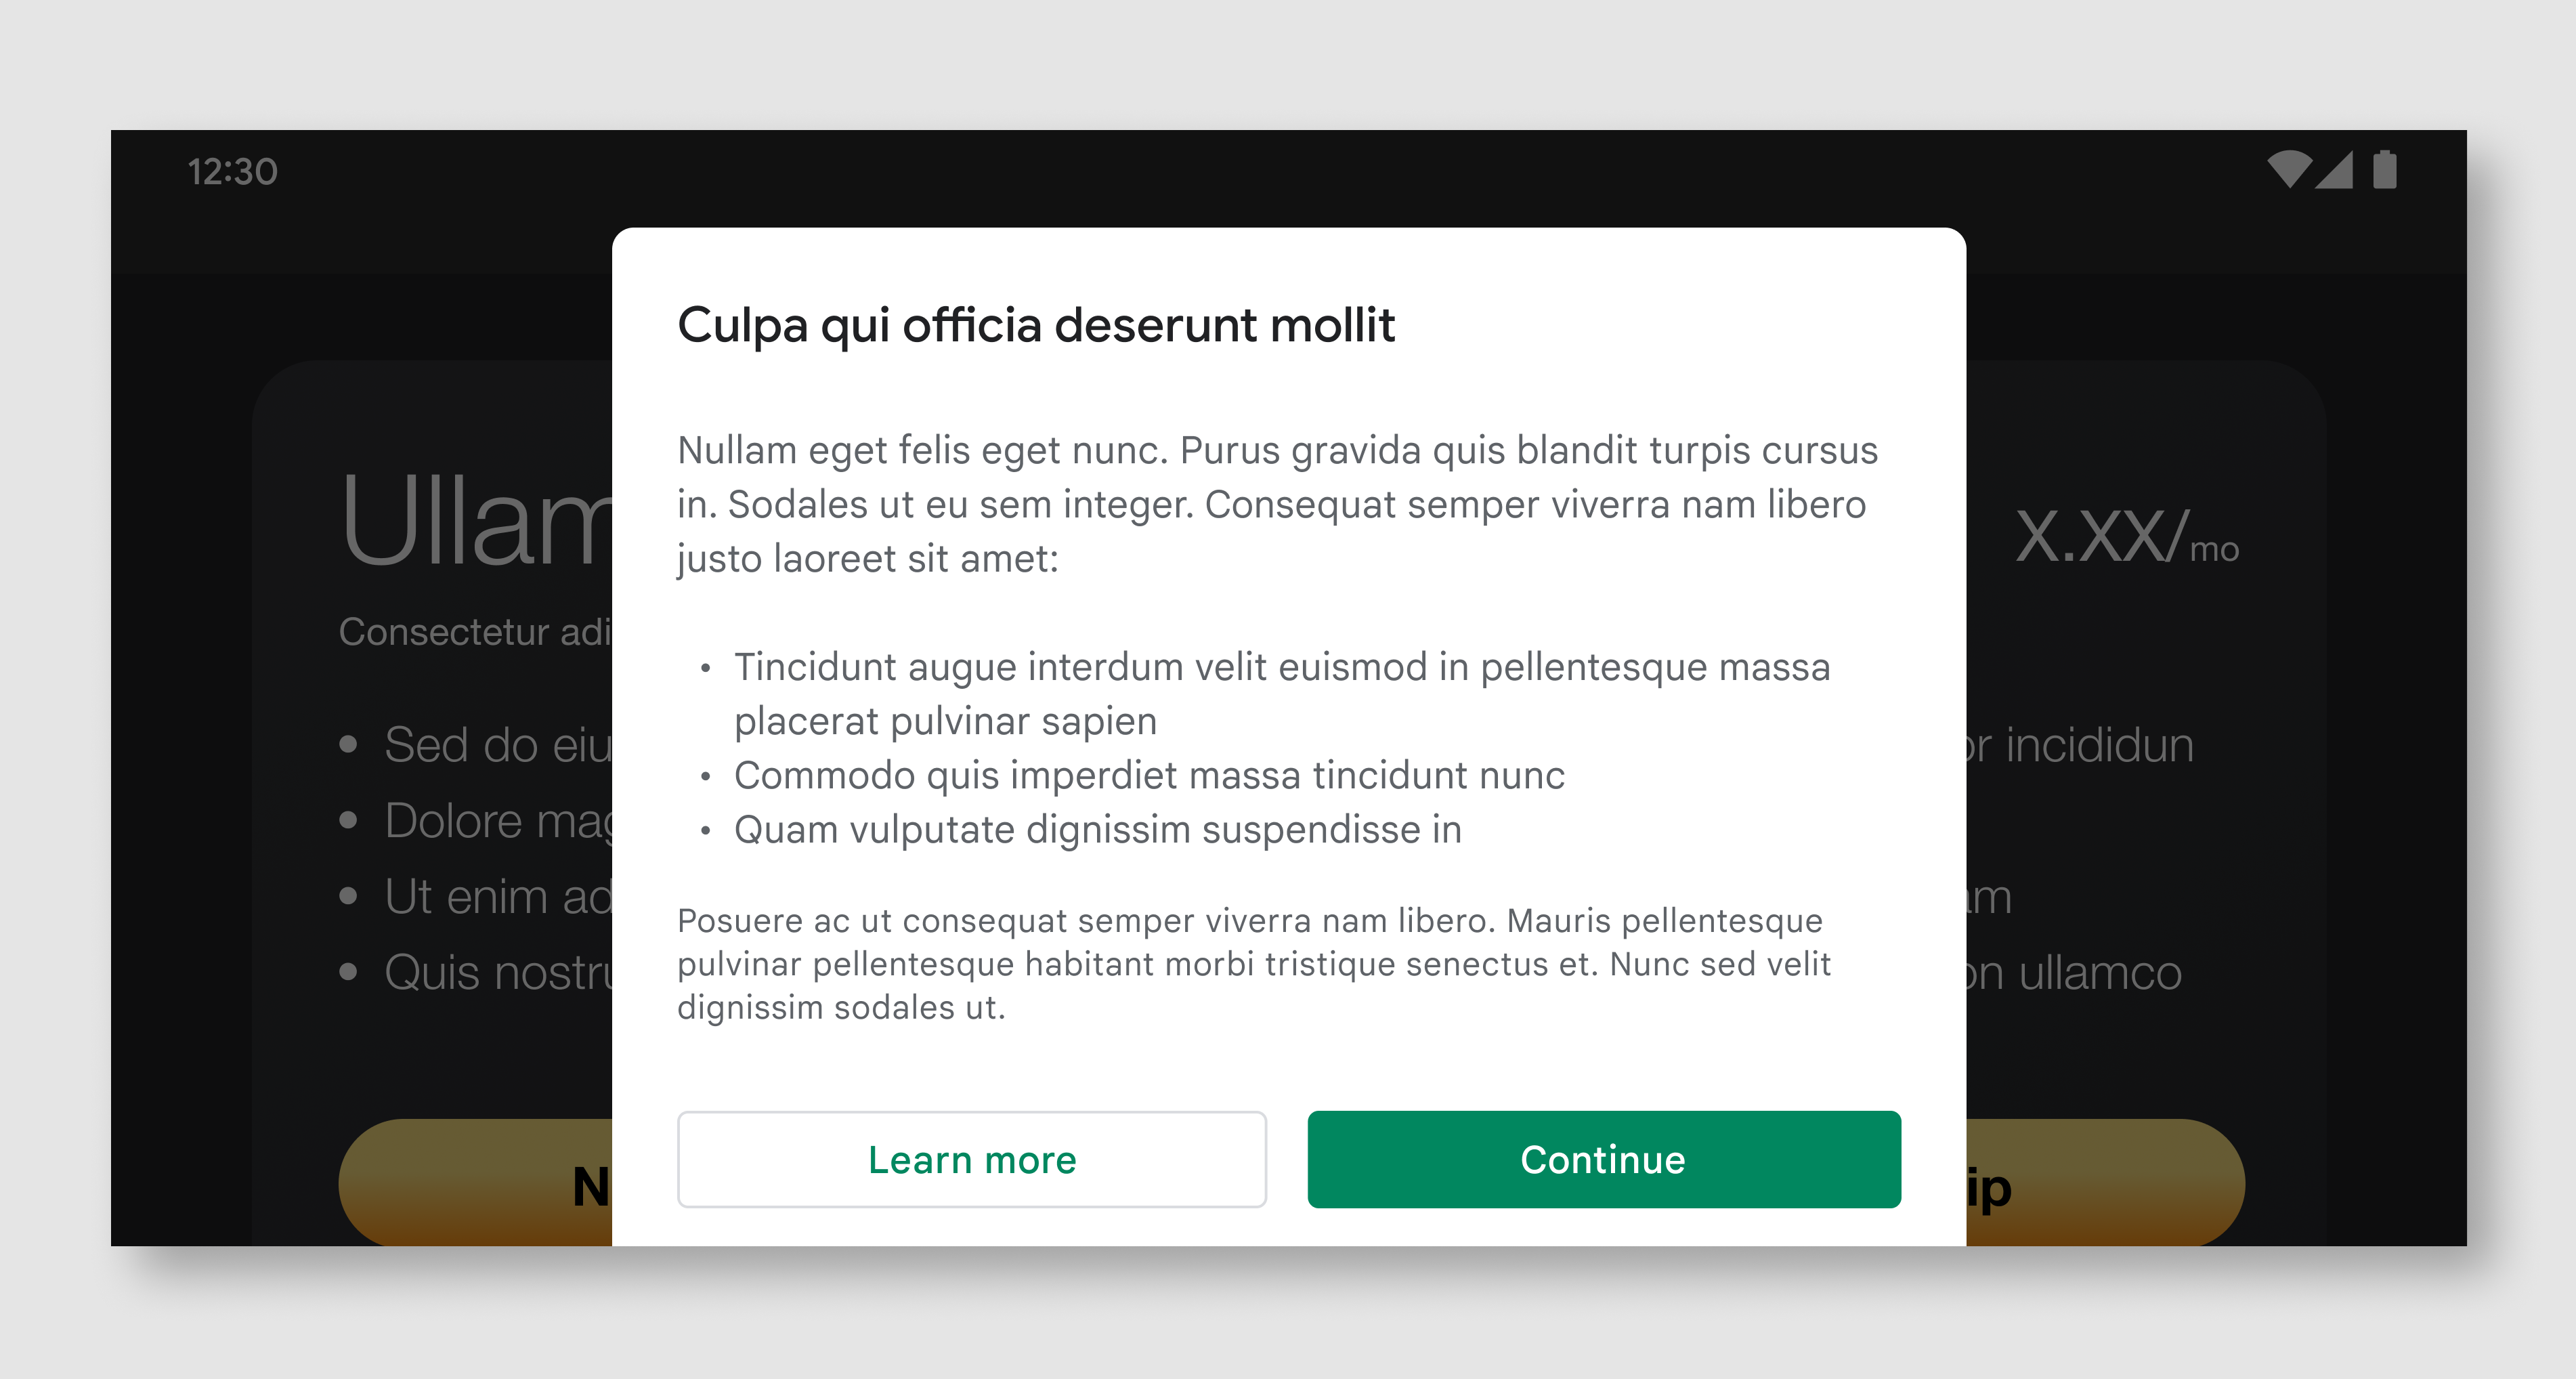
Task: Click the Learn more button
Action: [972, 1159]
